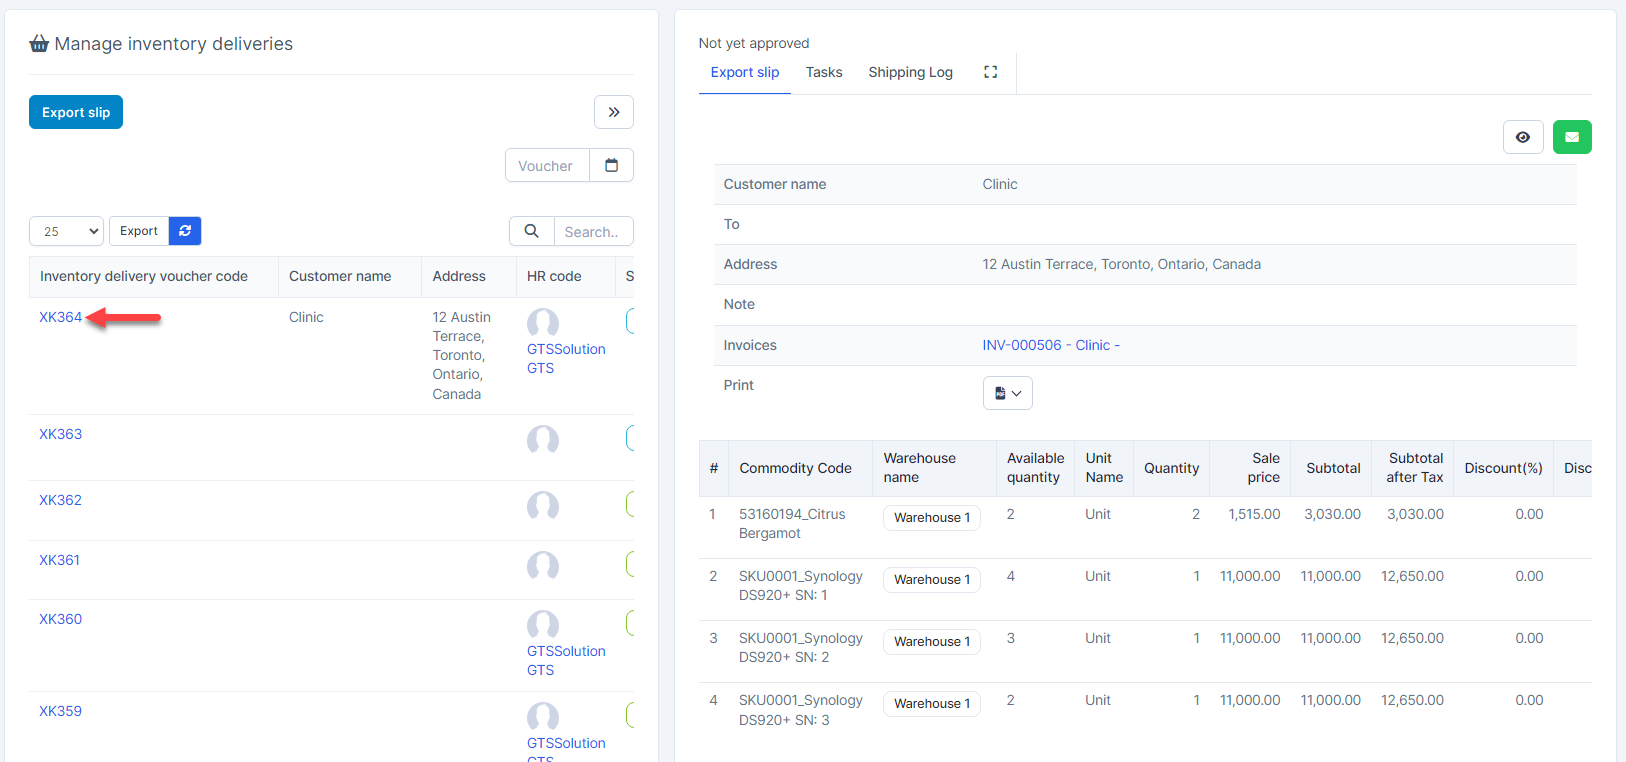Open voucher XK360
This screenshot has width=1626, height=762.
click(x=60, y=619)
